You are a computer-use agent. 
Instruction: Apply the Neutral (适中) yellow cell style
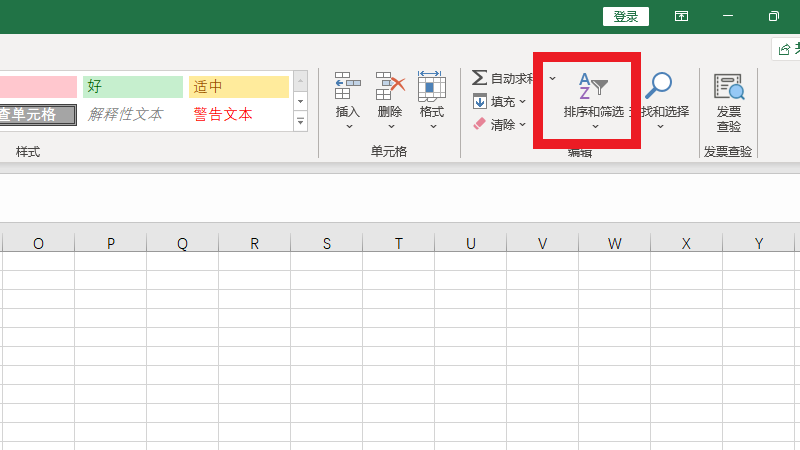pos(238,87)
